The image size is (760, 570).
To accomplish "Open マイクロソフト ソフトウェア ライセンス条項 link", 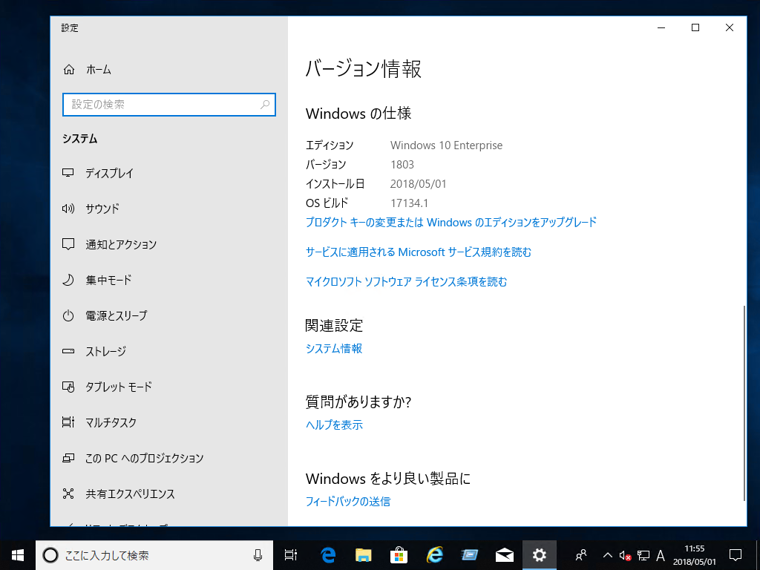I will 406,282.
